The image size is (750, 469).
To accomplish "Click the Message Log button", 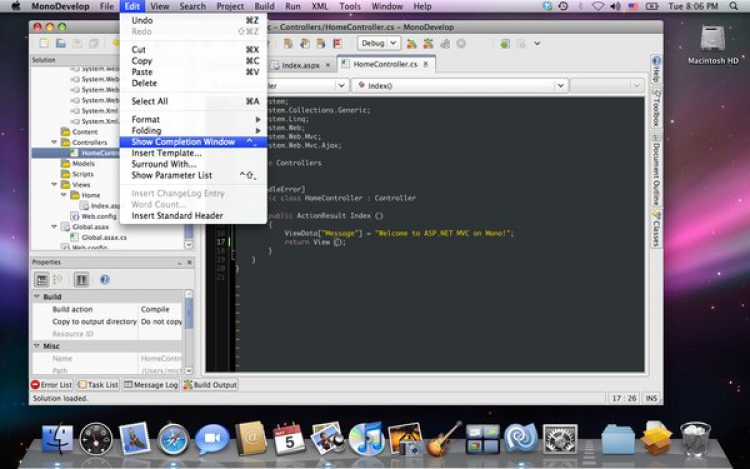I will click(151, 384).
